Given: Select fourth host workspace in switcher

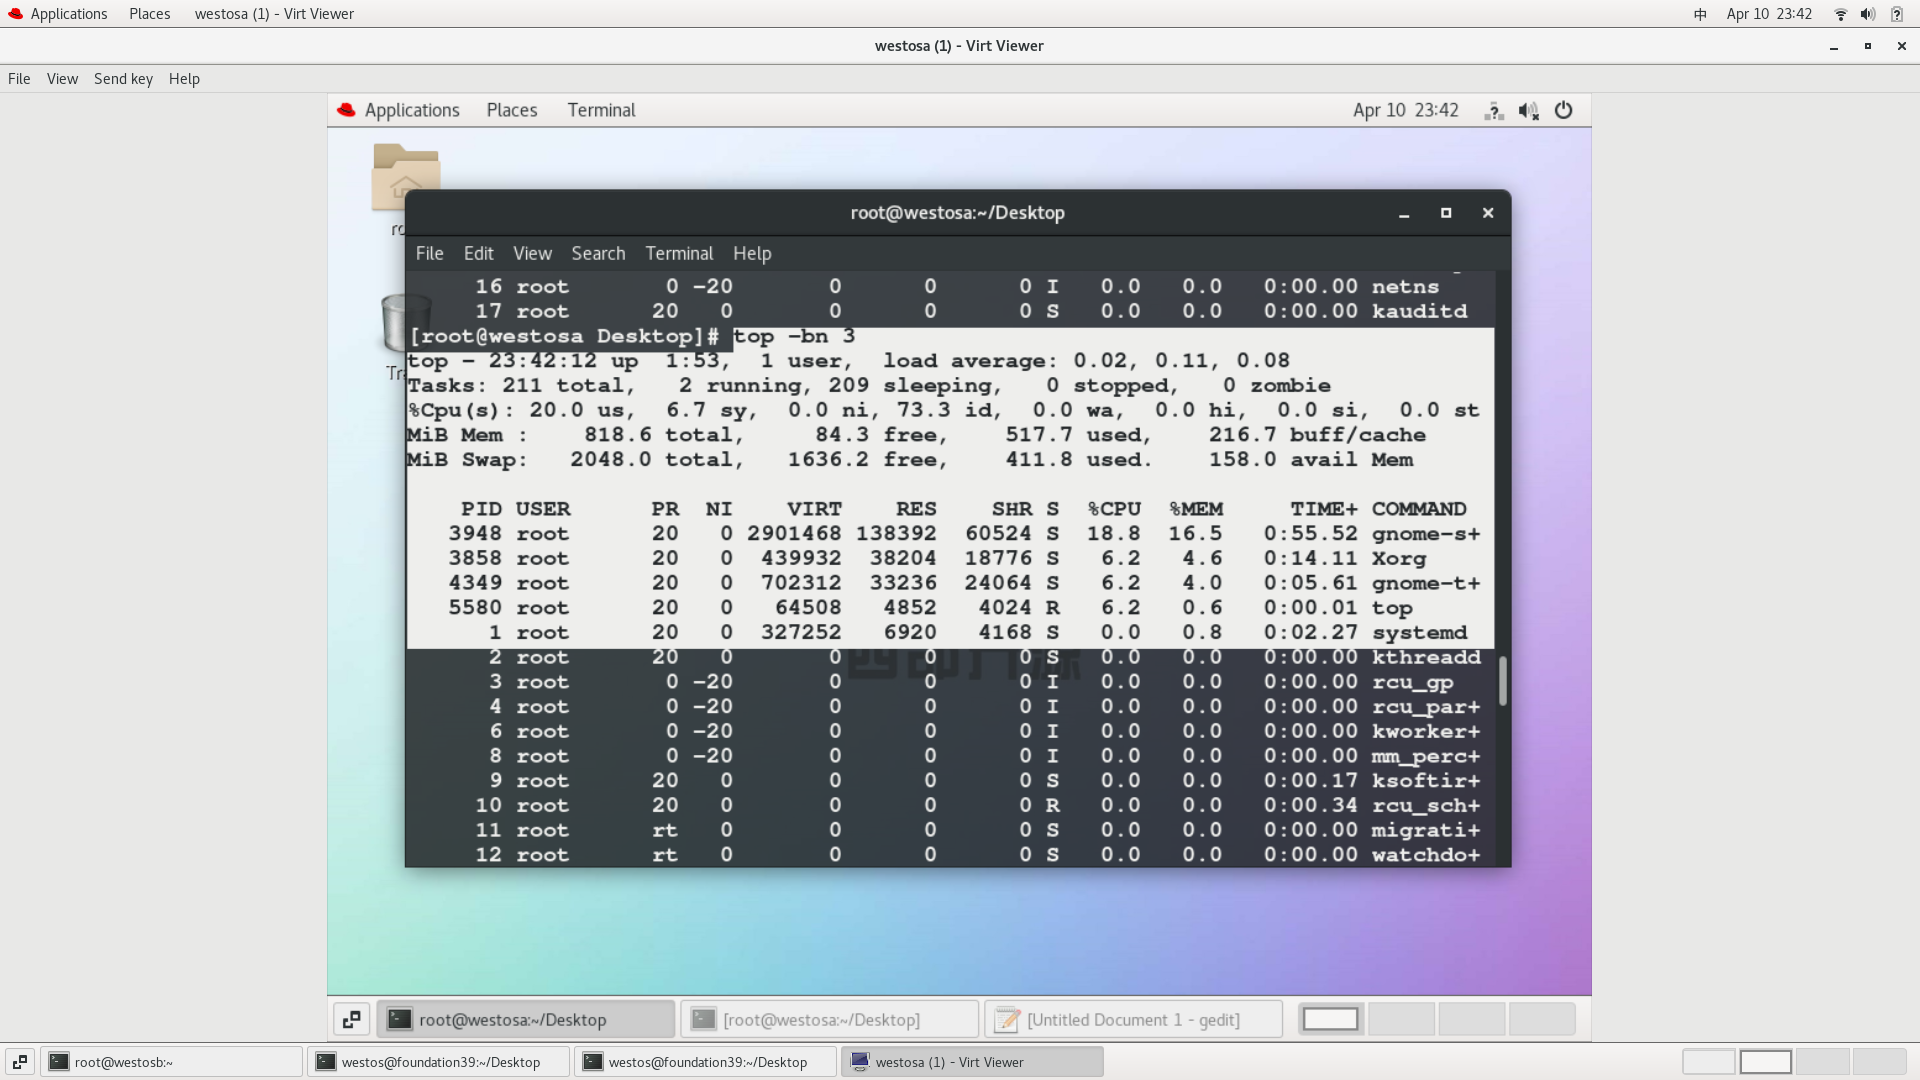Looking at the screenshot, I should click(1879, 1062).
